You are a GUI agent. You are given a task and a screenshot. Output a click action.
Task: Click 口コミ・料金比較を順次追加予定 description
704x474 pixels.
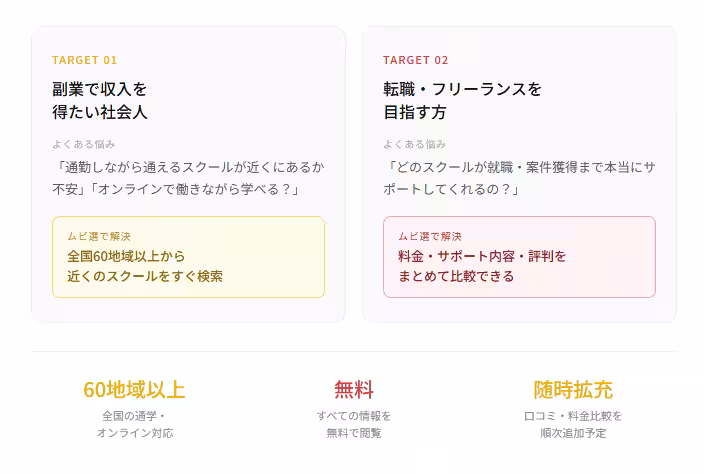(x=573, y=424)
